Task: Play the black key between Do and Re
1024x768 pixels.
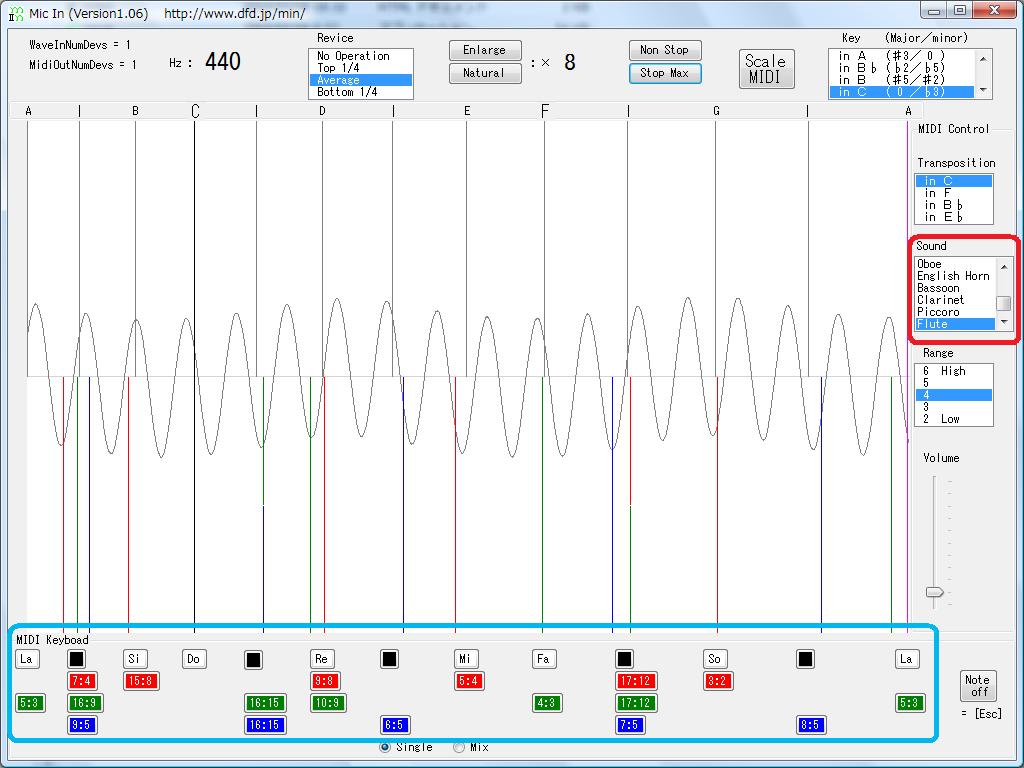Action: tap(253, 660)
